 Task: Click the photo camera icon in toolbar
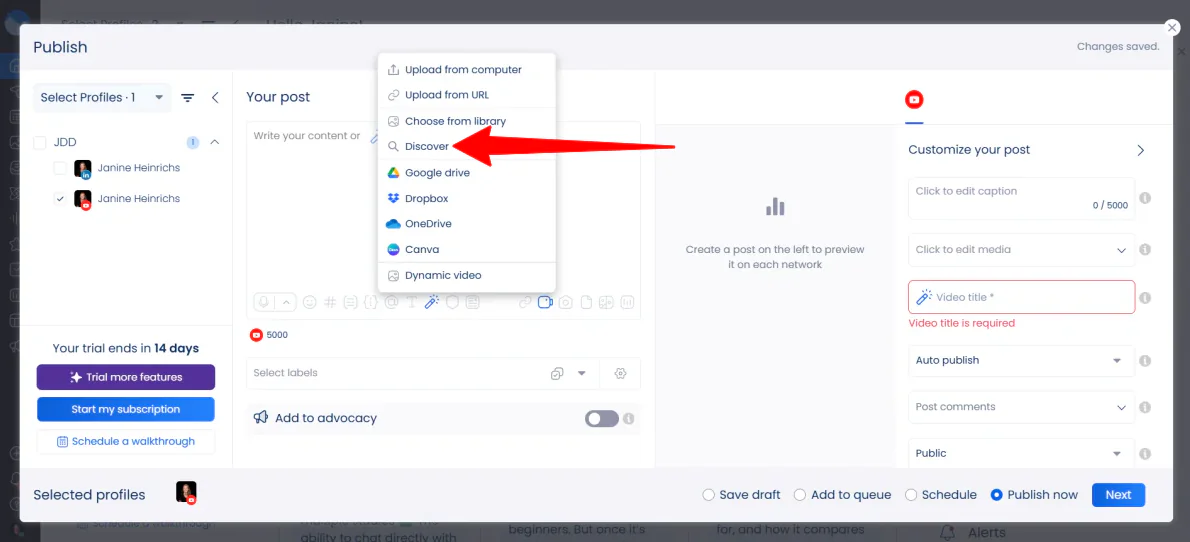point(565,302)
